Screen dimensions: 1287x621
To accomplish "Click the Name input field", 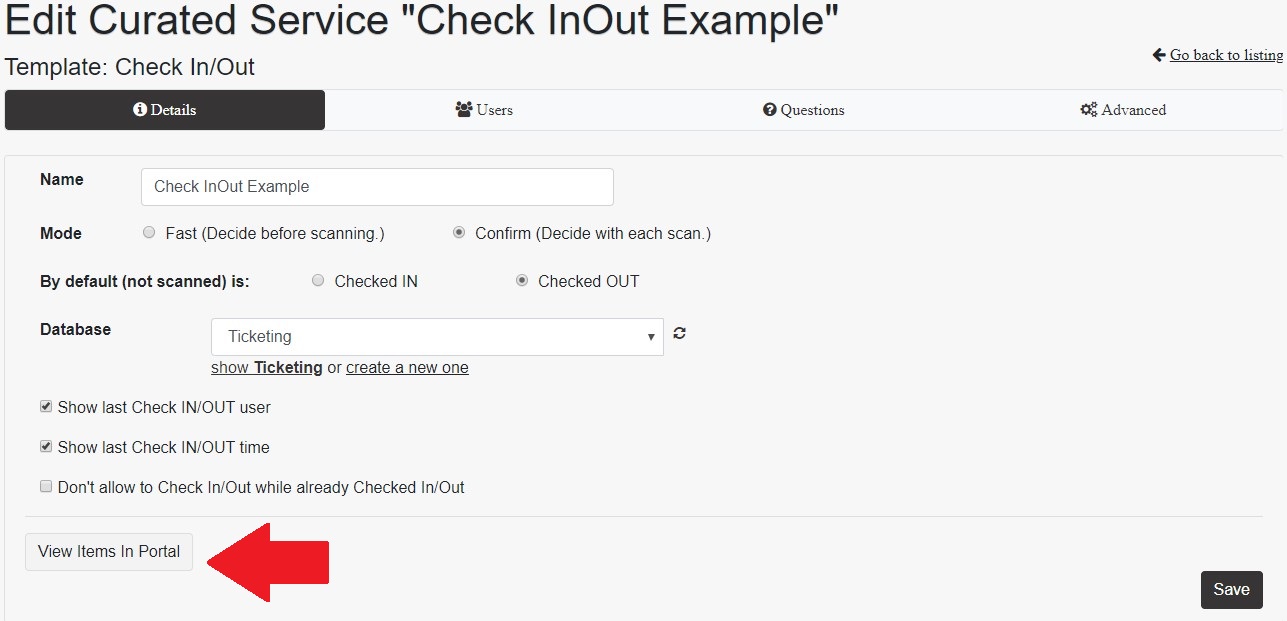I will 378,187.
